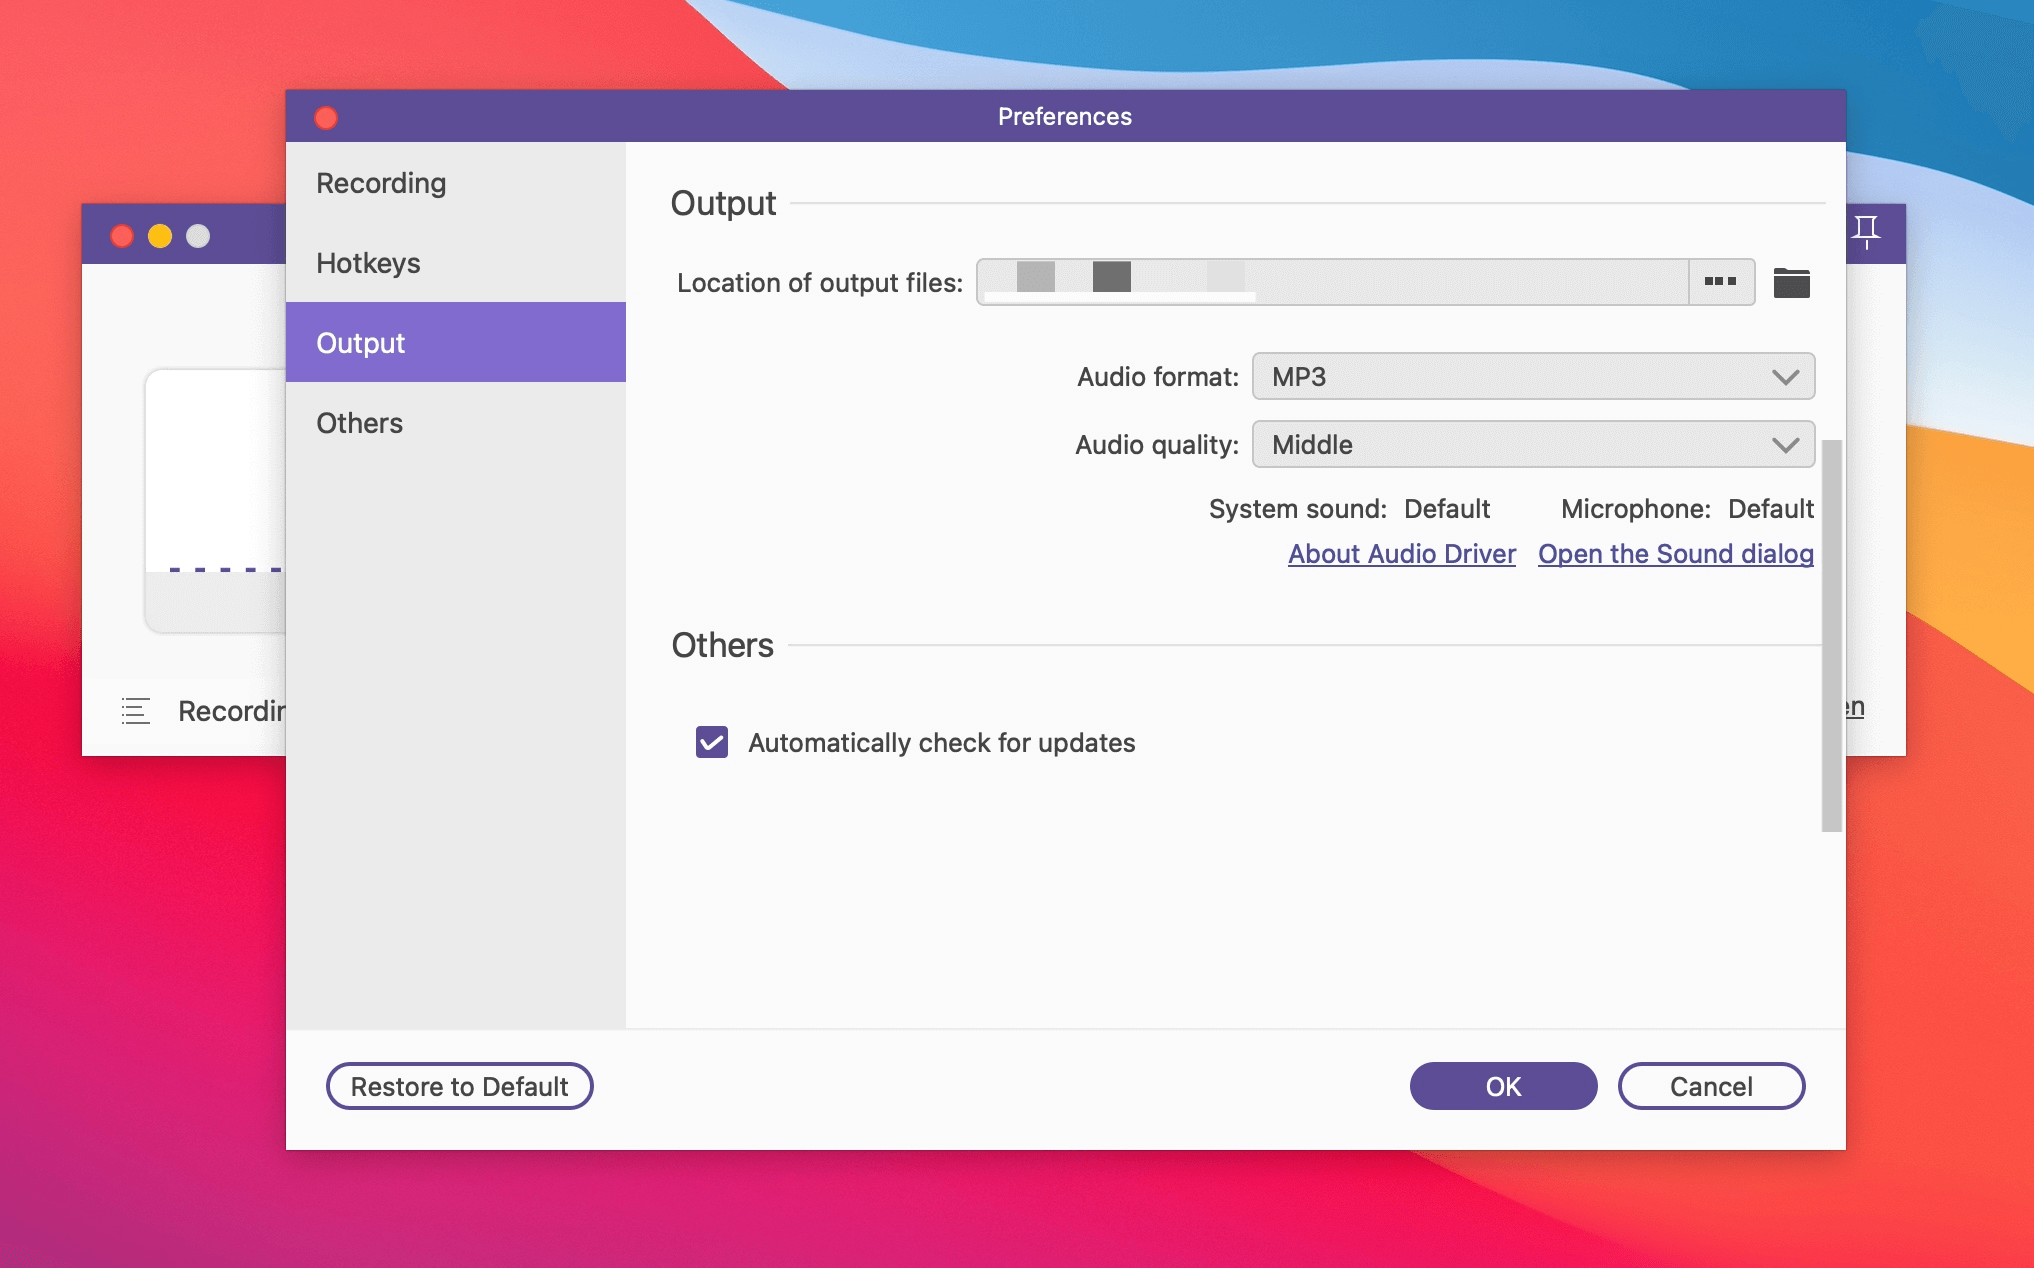
Task: Switch to the Hotkeys tab
Action: 368,263
